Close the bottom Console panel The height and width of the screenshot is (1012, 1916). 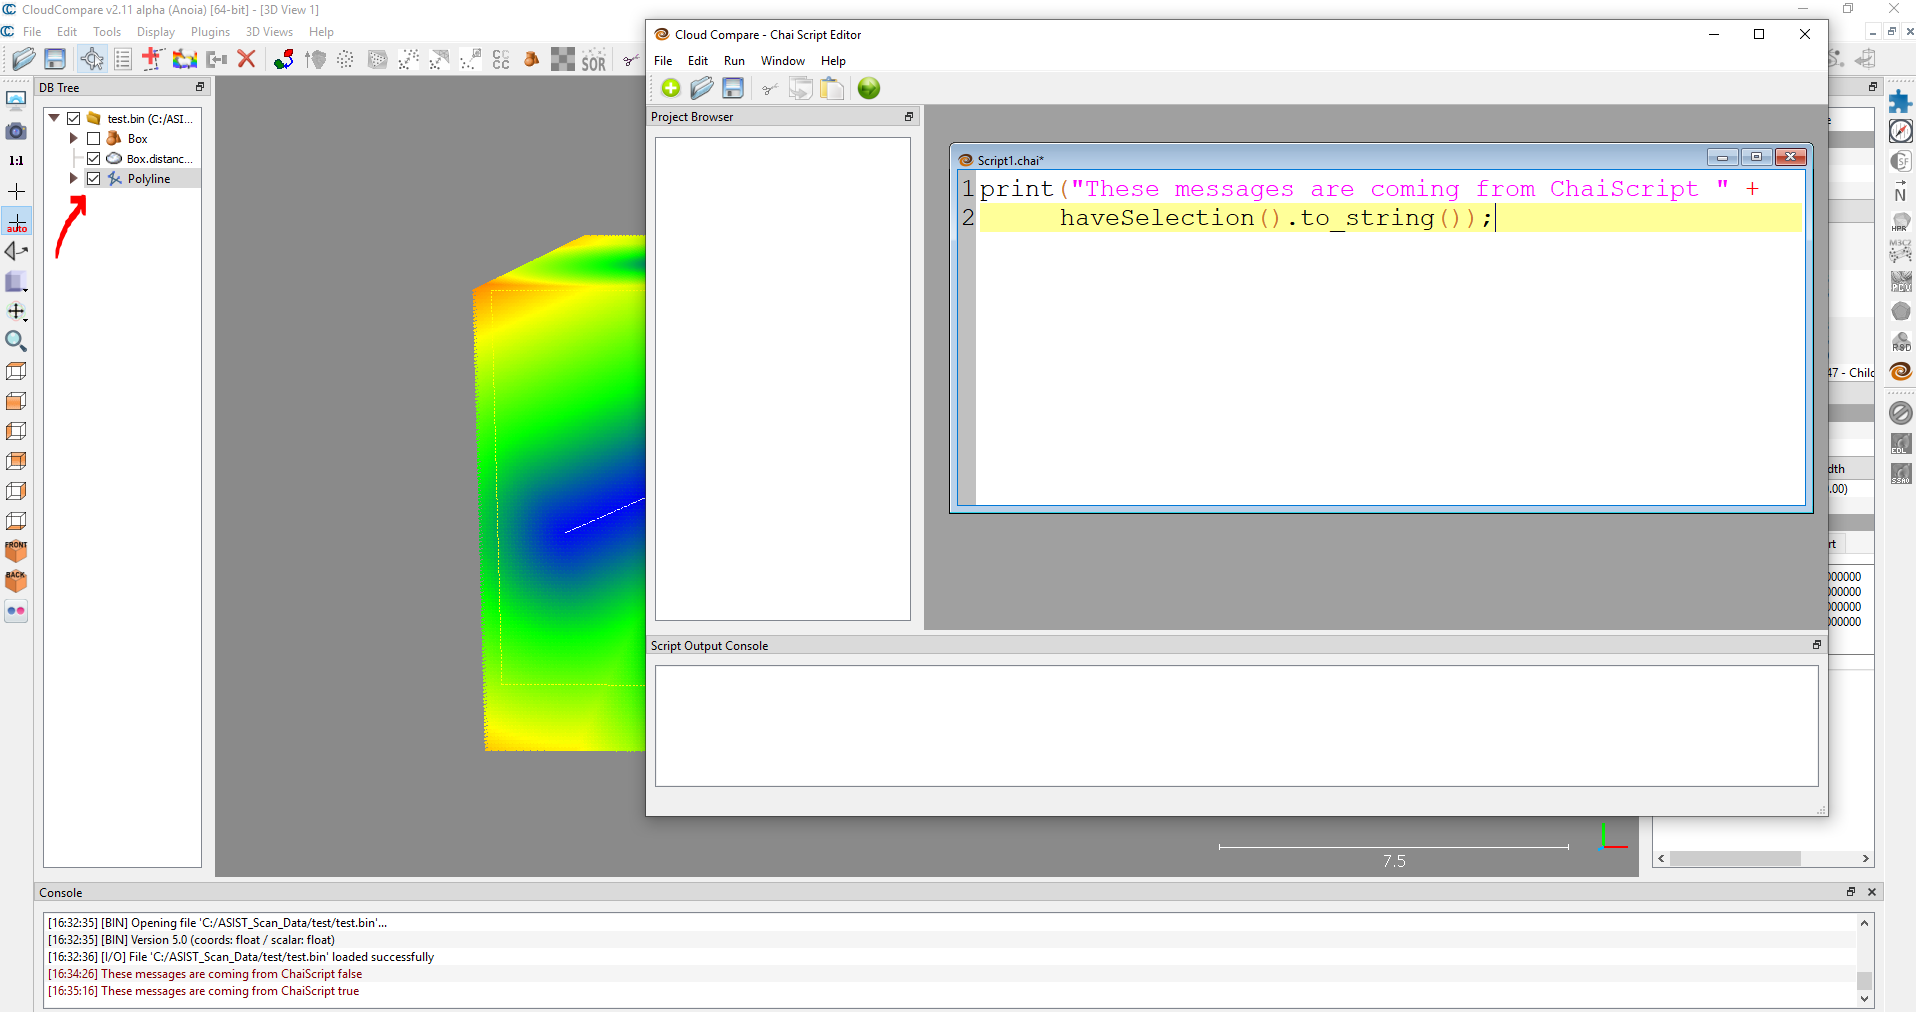pyautogui.click(x=1872, y=892)
